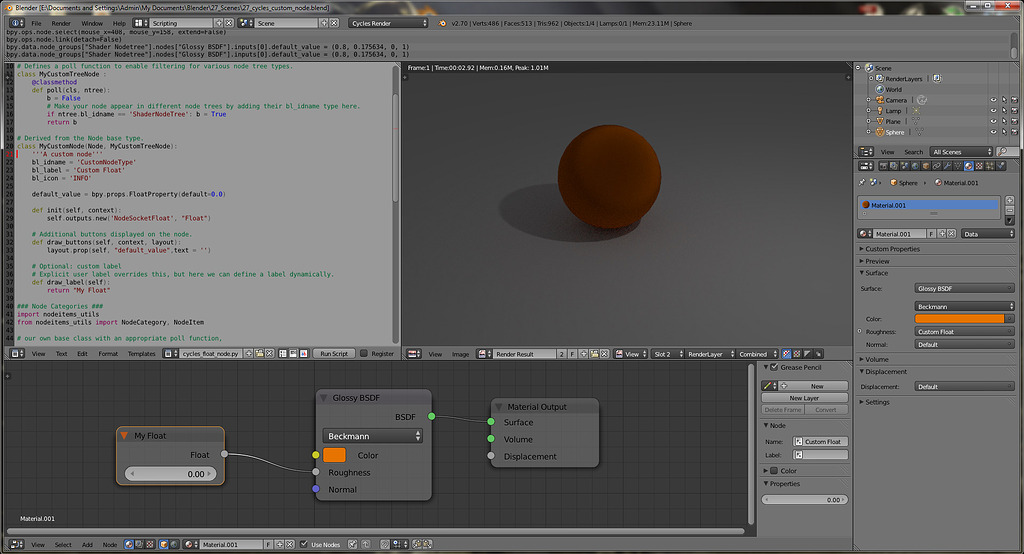
Task: Open the Material properties tab
Action: (x=968, y=166)
